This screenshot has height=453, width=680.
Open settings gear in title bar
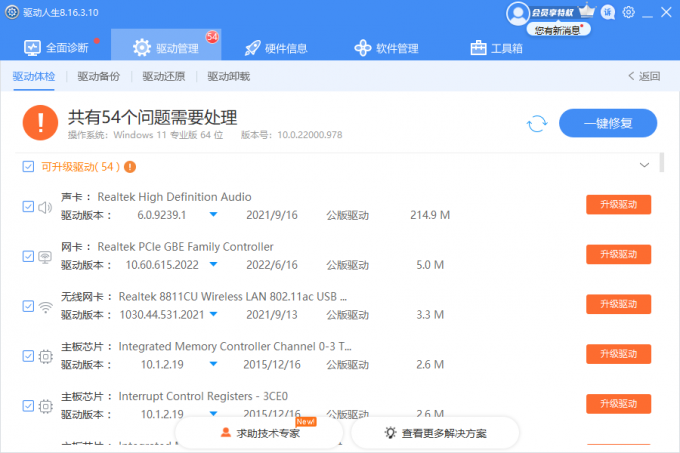click(x=628, y=12)
